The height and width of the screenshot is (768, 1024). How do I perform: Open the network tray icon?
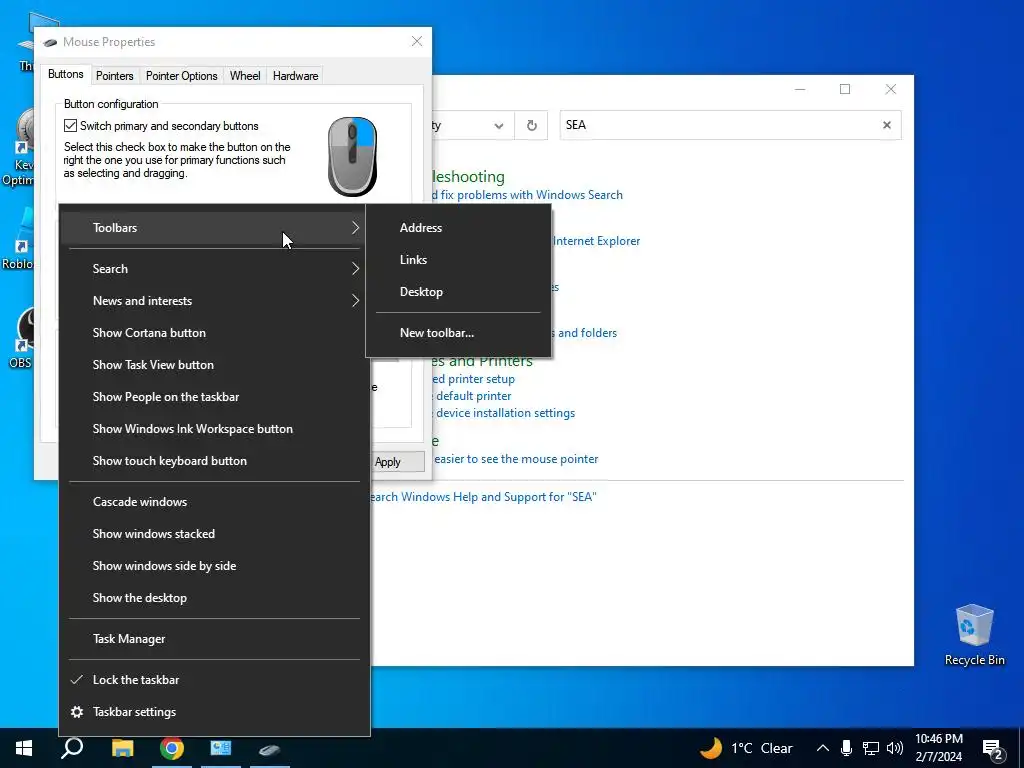(x=871, y=748)
